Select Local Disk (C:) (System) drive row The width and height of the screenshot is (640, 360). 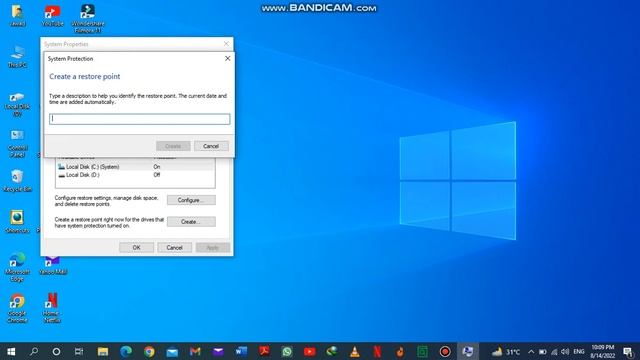[x=135, y=167]
